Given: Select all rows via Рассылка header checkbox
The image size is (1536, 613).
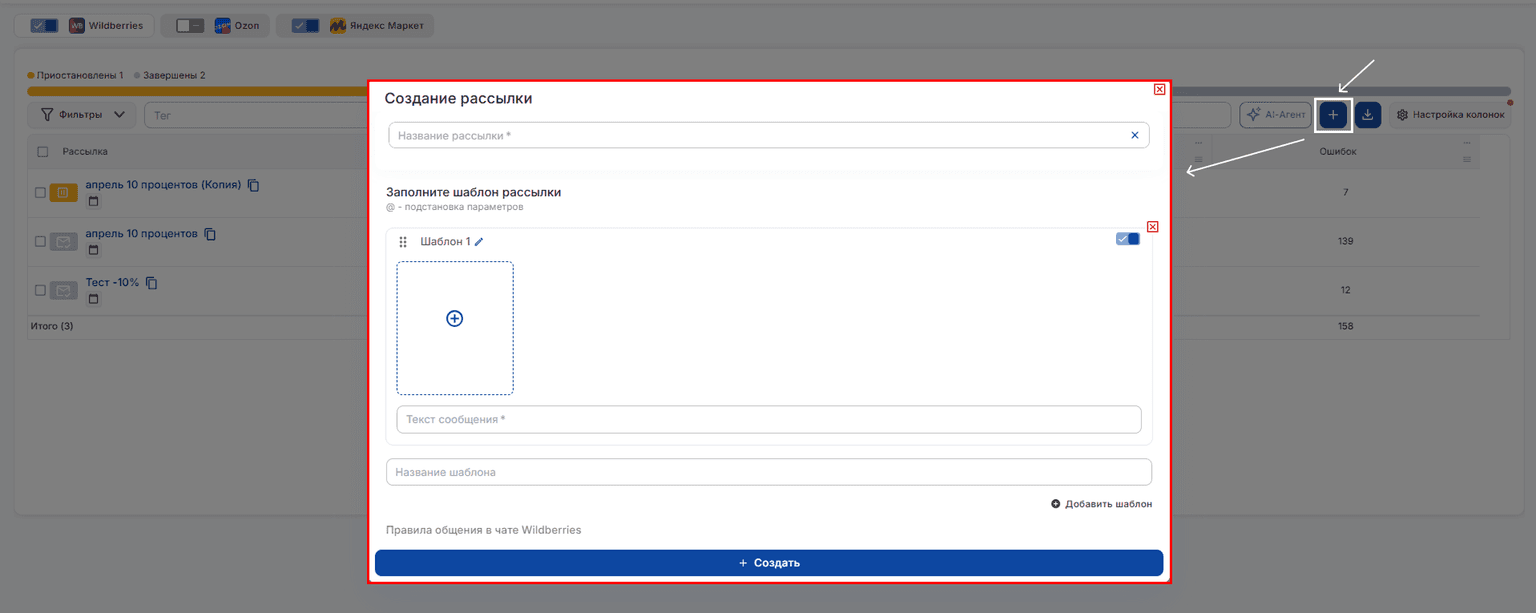Looking at the screenshot, I should point(42,152).
